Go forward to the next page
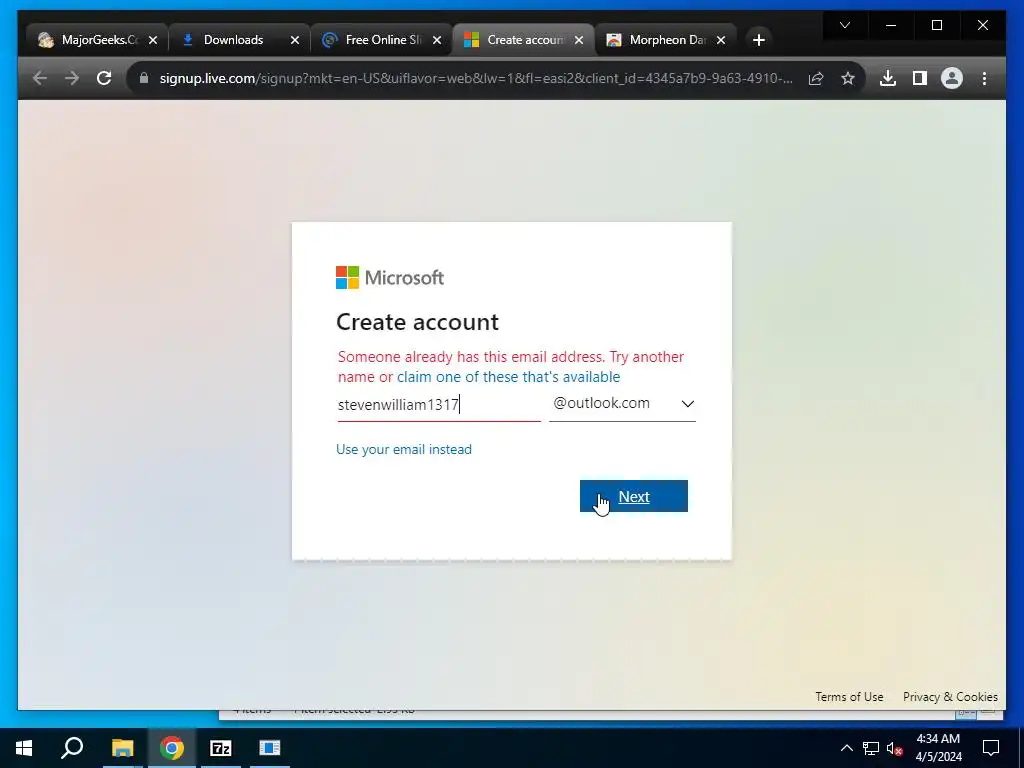The width and height of the screenshot is (1024, 768). coord(72,78)
